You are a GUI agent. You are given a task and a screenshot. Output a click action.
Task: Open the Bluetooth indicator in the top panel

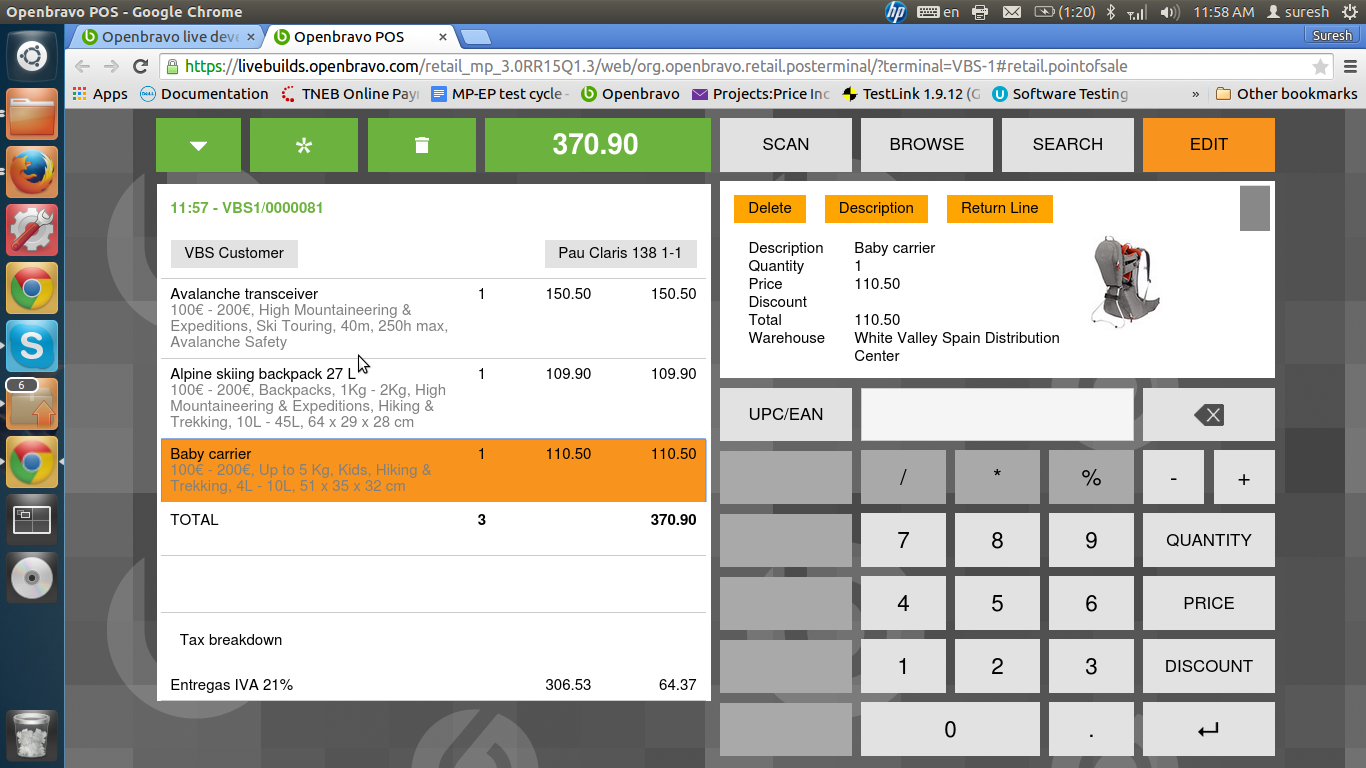[x=1110, y=12]
